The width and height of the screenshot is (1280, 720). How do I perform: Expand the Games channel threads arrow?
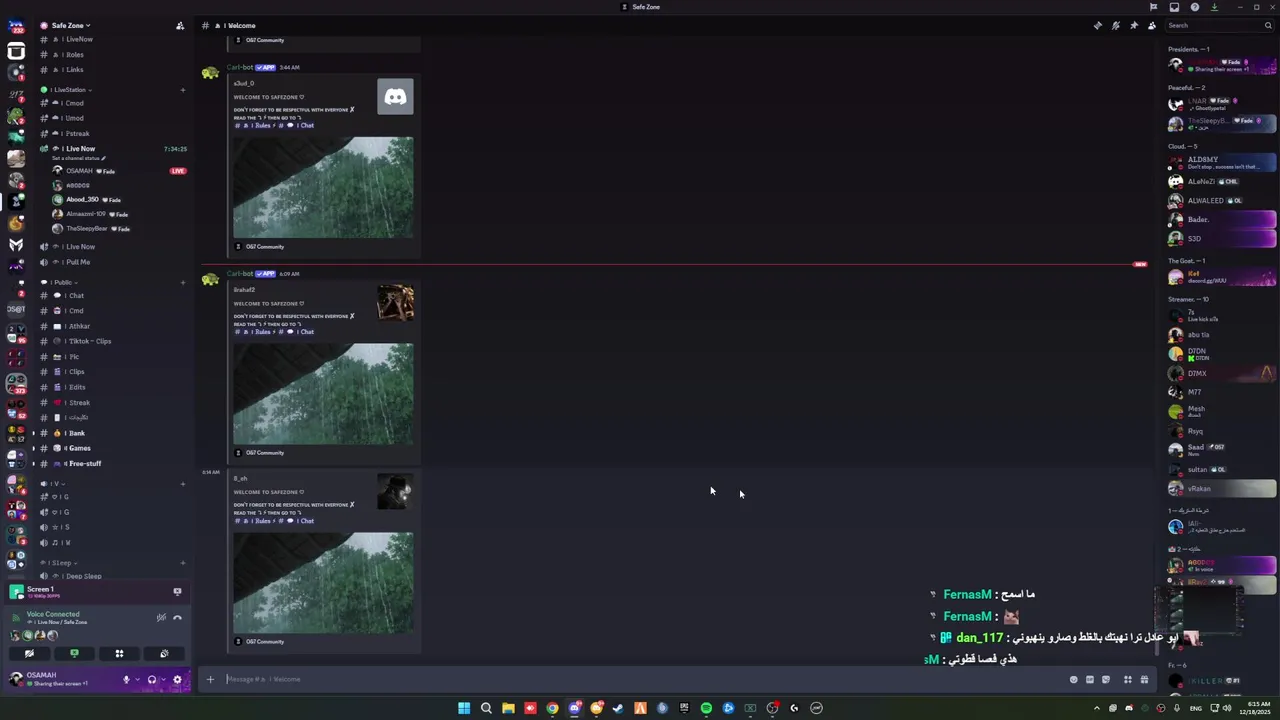click(x=33, y=448)
